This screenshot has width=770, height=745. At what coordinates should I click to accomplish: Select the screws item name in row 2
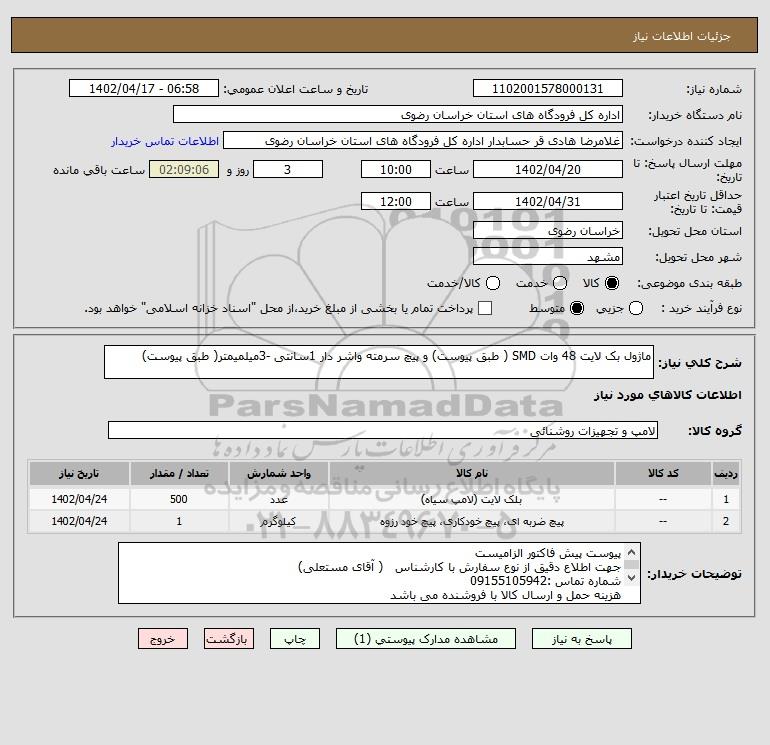[x=471, y=522]
